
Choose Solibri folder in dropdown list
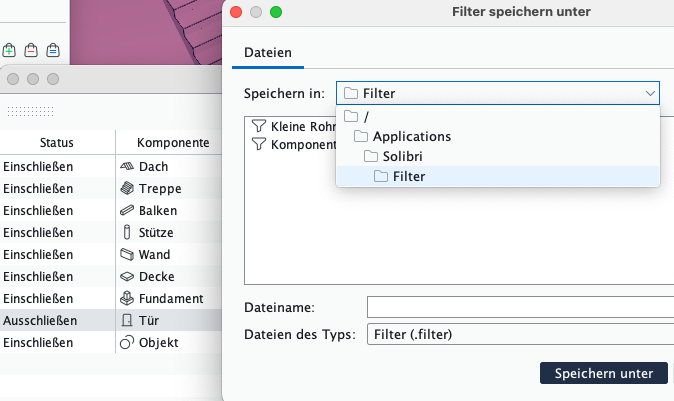498,156
